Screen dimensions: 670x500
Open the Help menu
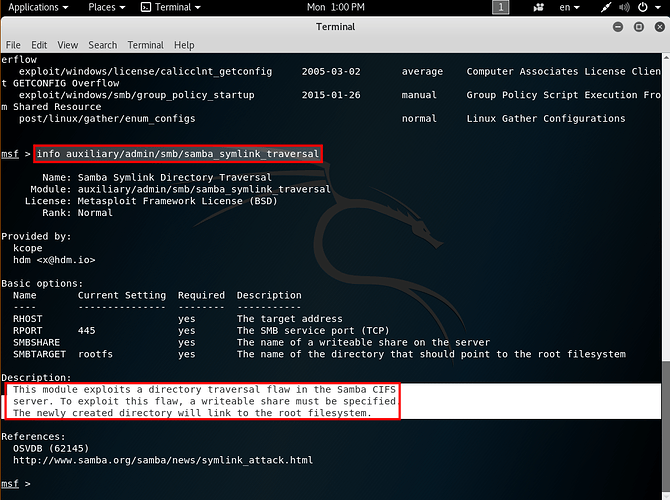pos(184,45)
